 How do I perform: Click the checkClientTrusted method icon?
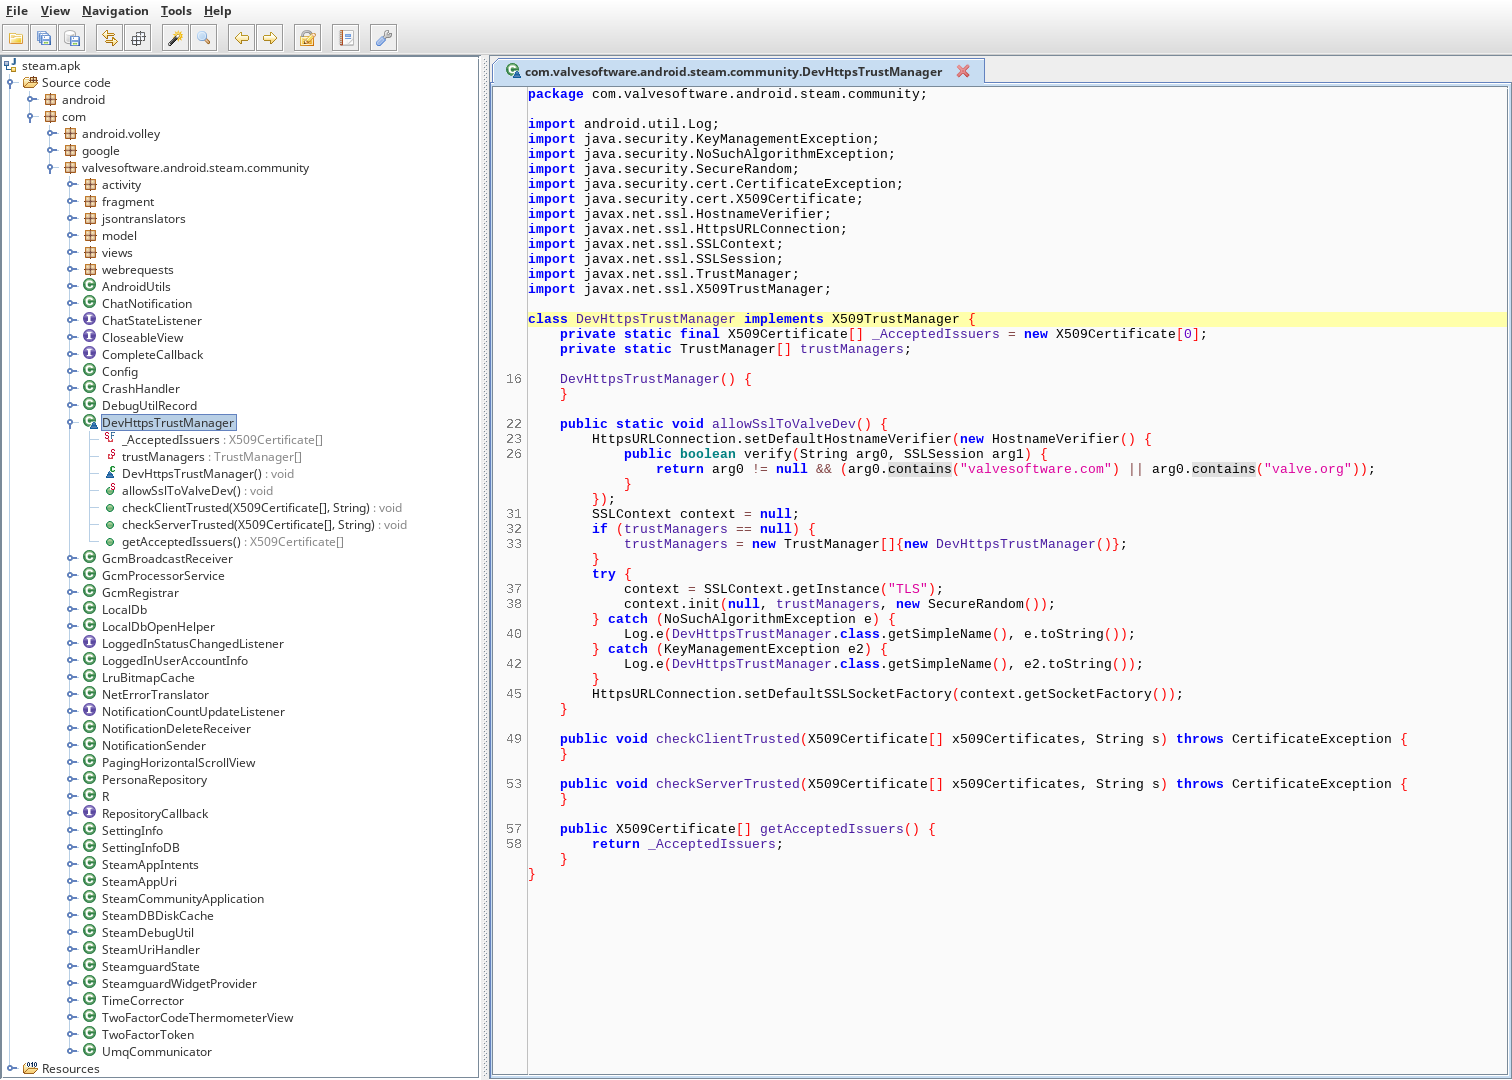tap(110, 508)
